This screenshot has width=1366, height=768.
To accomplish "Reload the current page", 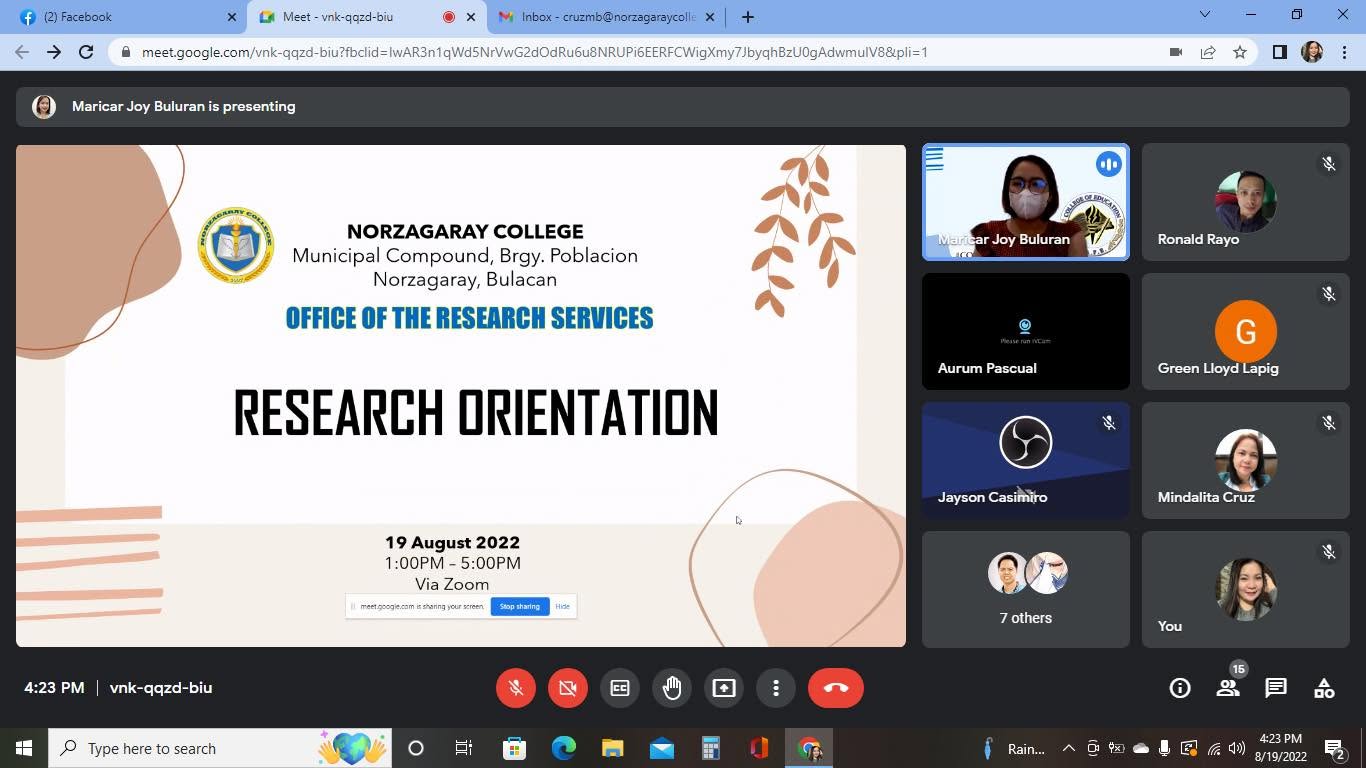I will (86, 52).
